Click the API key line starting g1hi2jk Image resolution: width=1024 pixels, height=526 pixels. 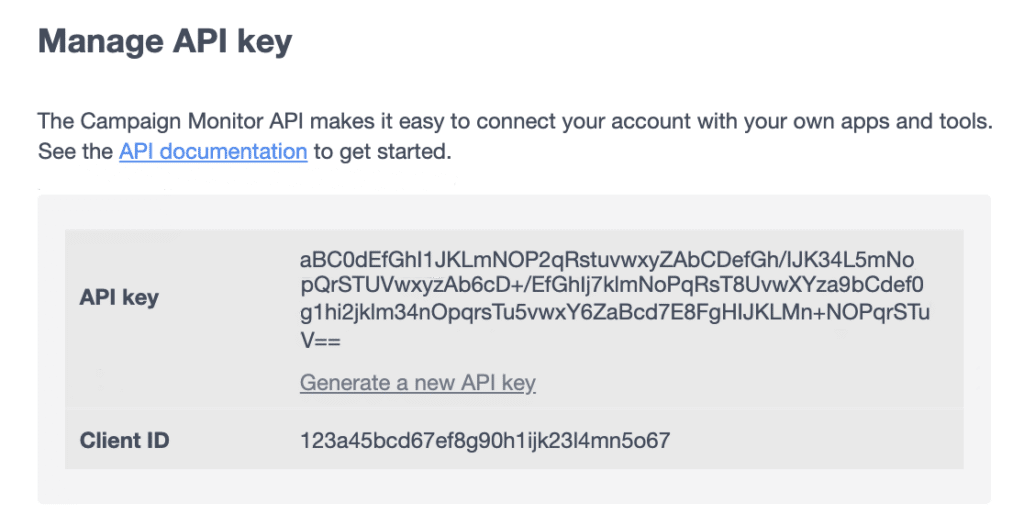click(x=615, y=314)
